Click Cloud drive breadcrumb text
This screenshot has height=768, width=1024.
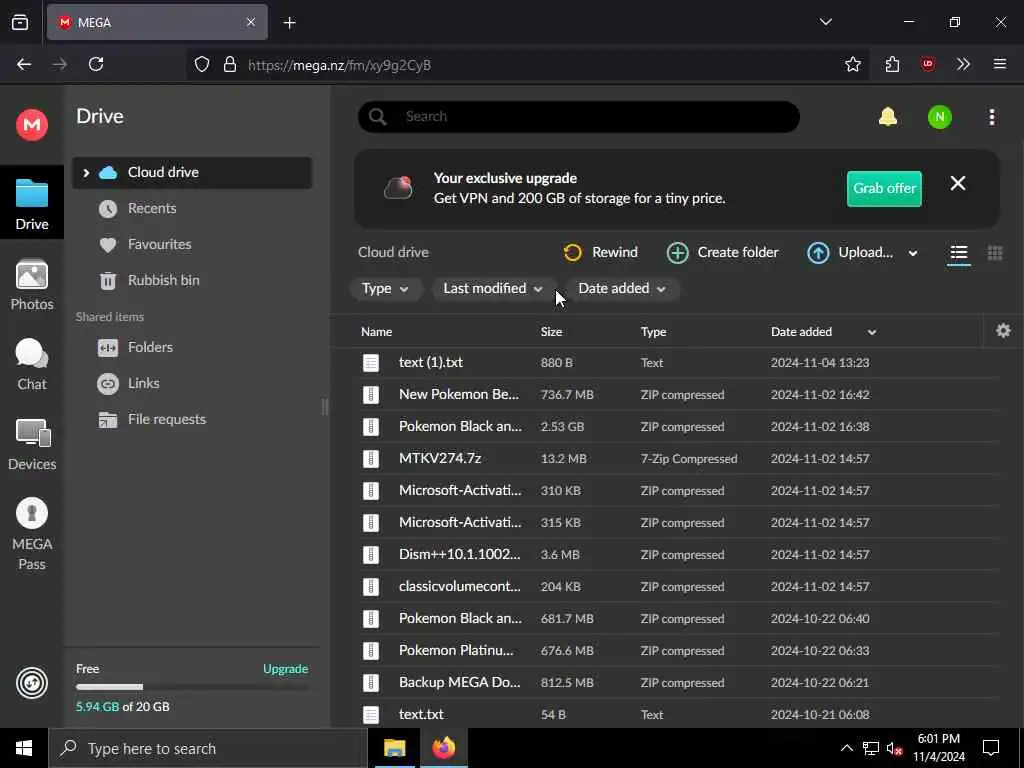(x=393, y=252)
